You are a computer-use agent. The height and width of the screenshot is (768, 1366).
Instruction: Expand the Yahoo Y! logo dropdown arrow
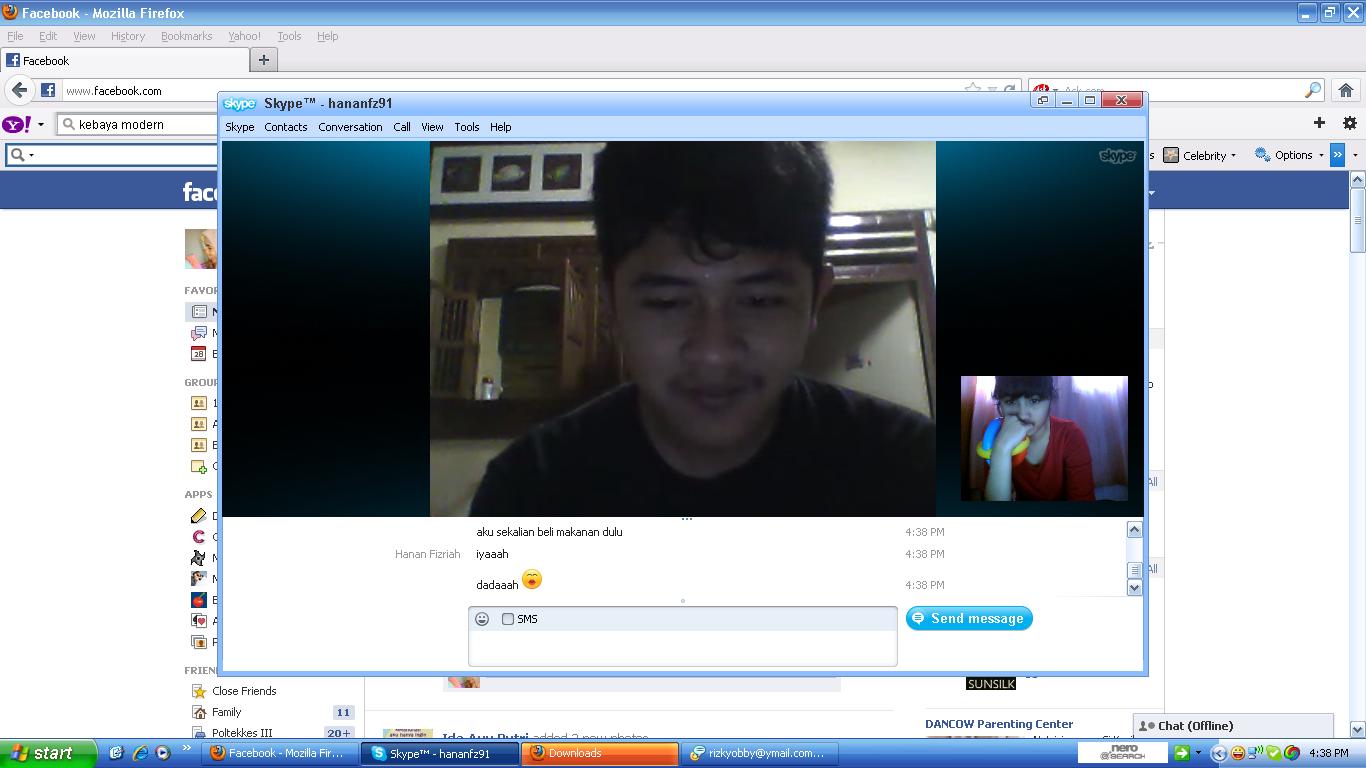pyautogui.click(x=41, y=125)
